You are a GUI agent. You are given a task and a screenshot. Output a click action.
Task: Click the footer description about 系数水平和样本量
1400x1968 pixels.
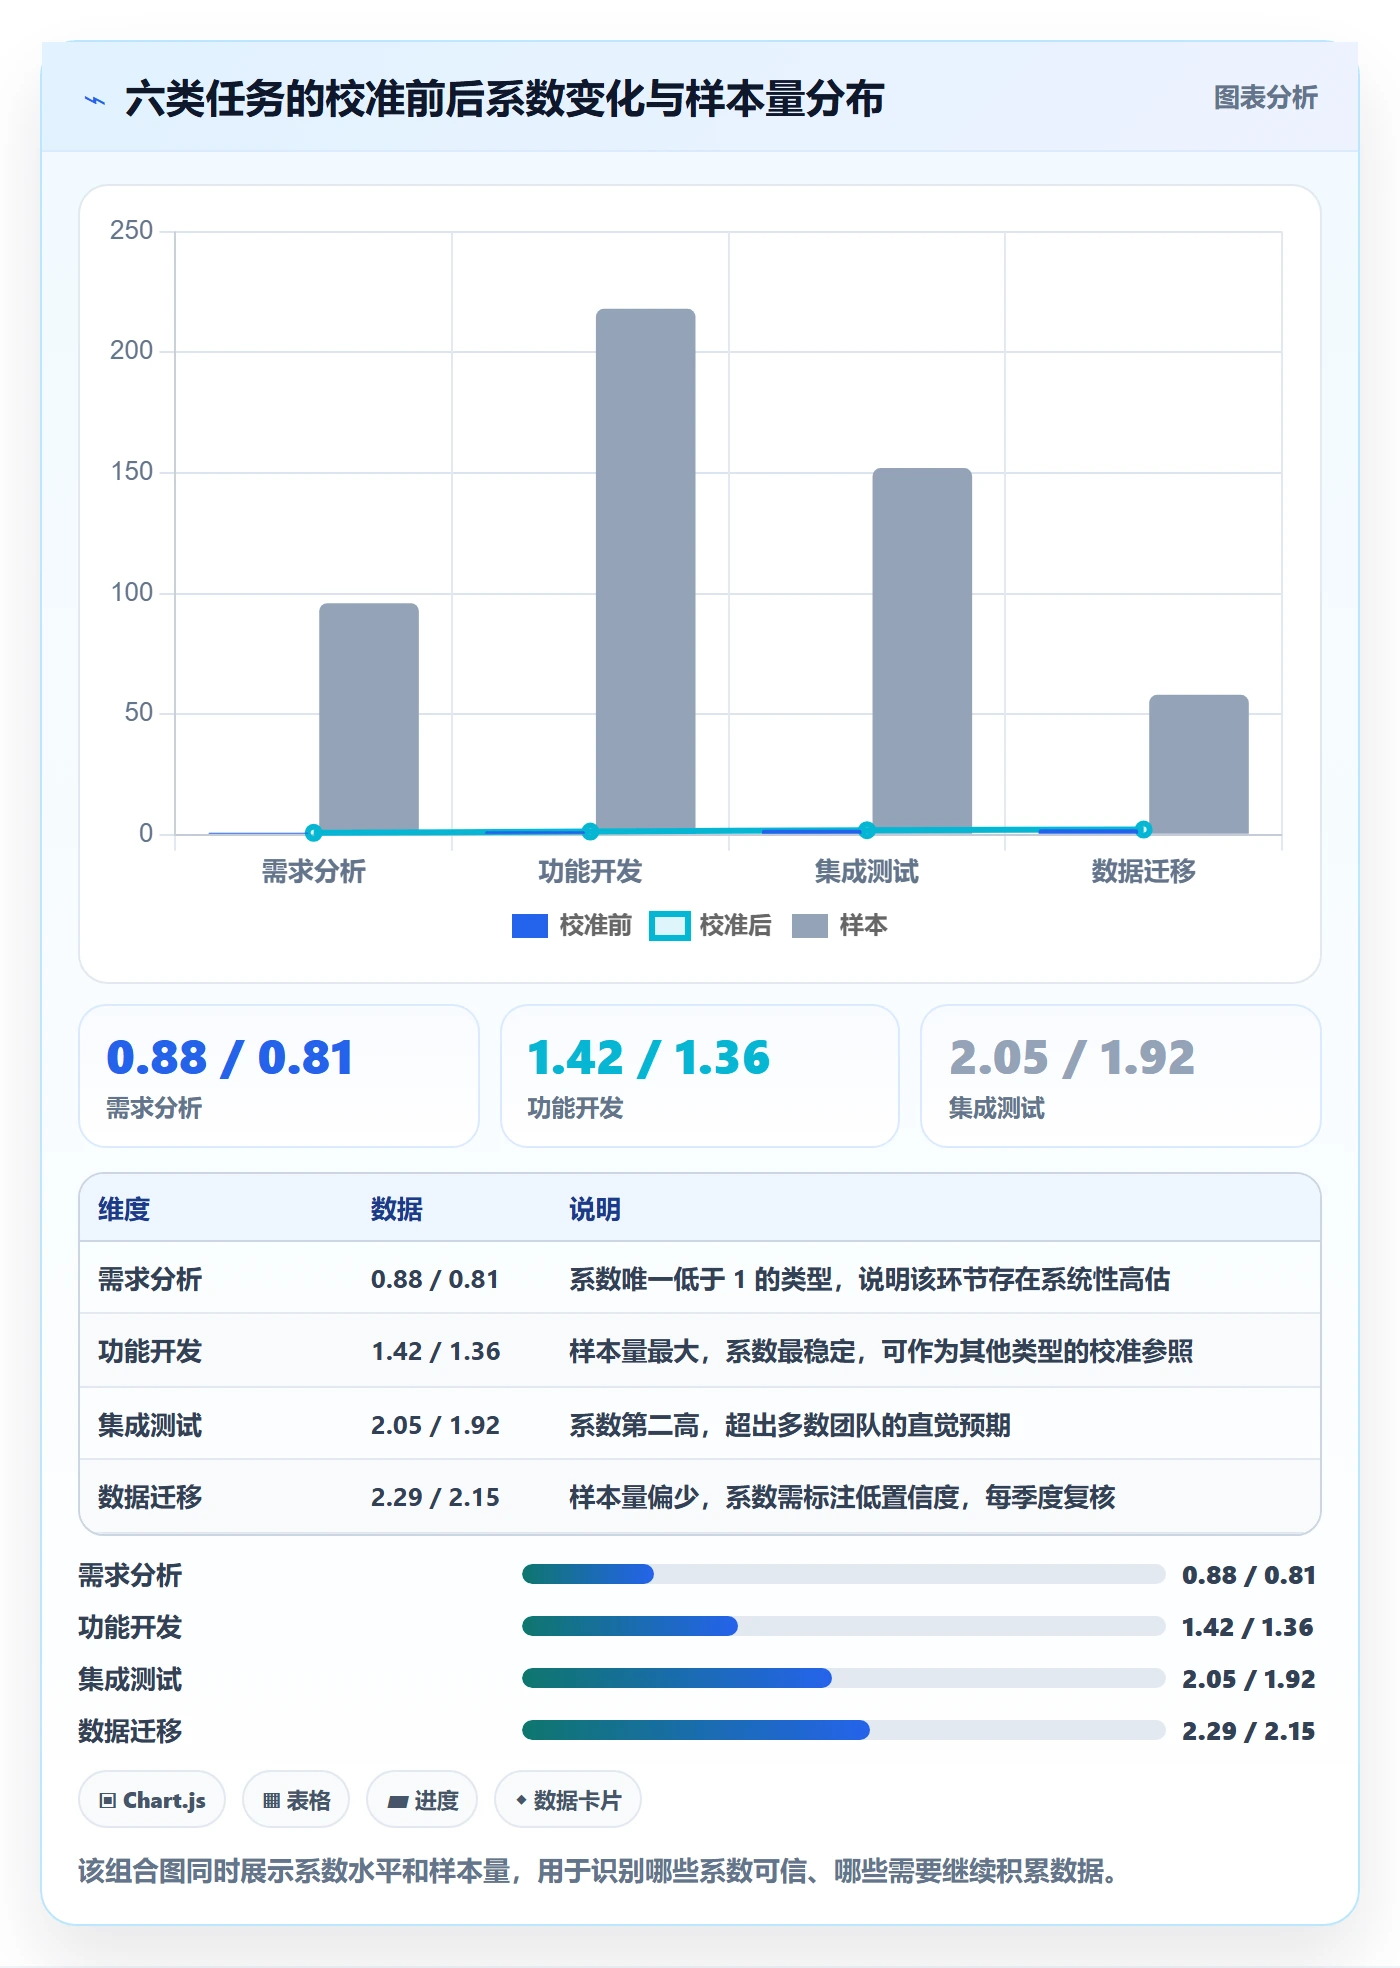(598, 1871)
